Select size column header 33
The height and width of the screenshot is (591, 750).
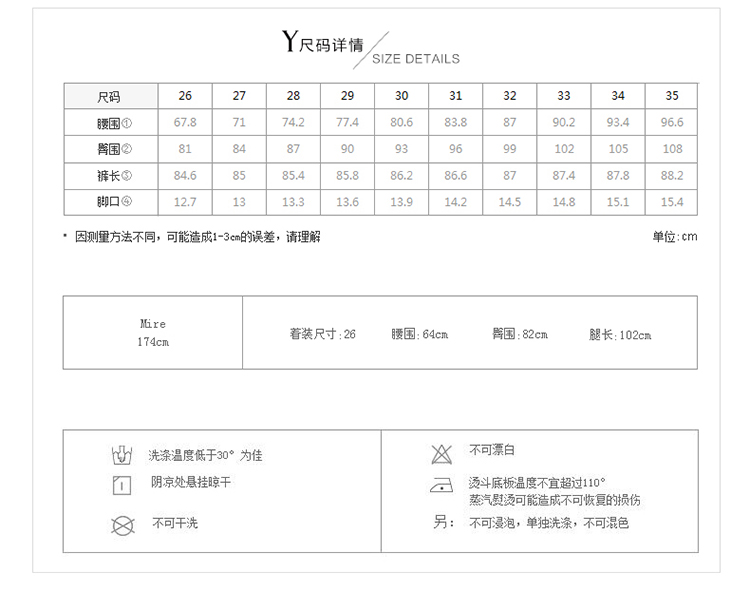click(563, 96)
